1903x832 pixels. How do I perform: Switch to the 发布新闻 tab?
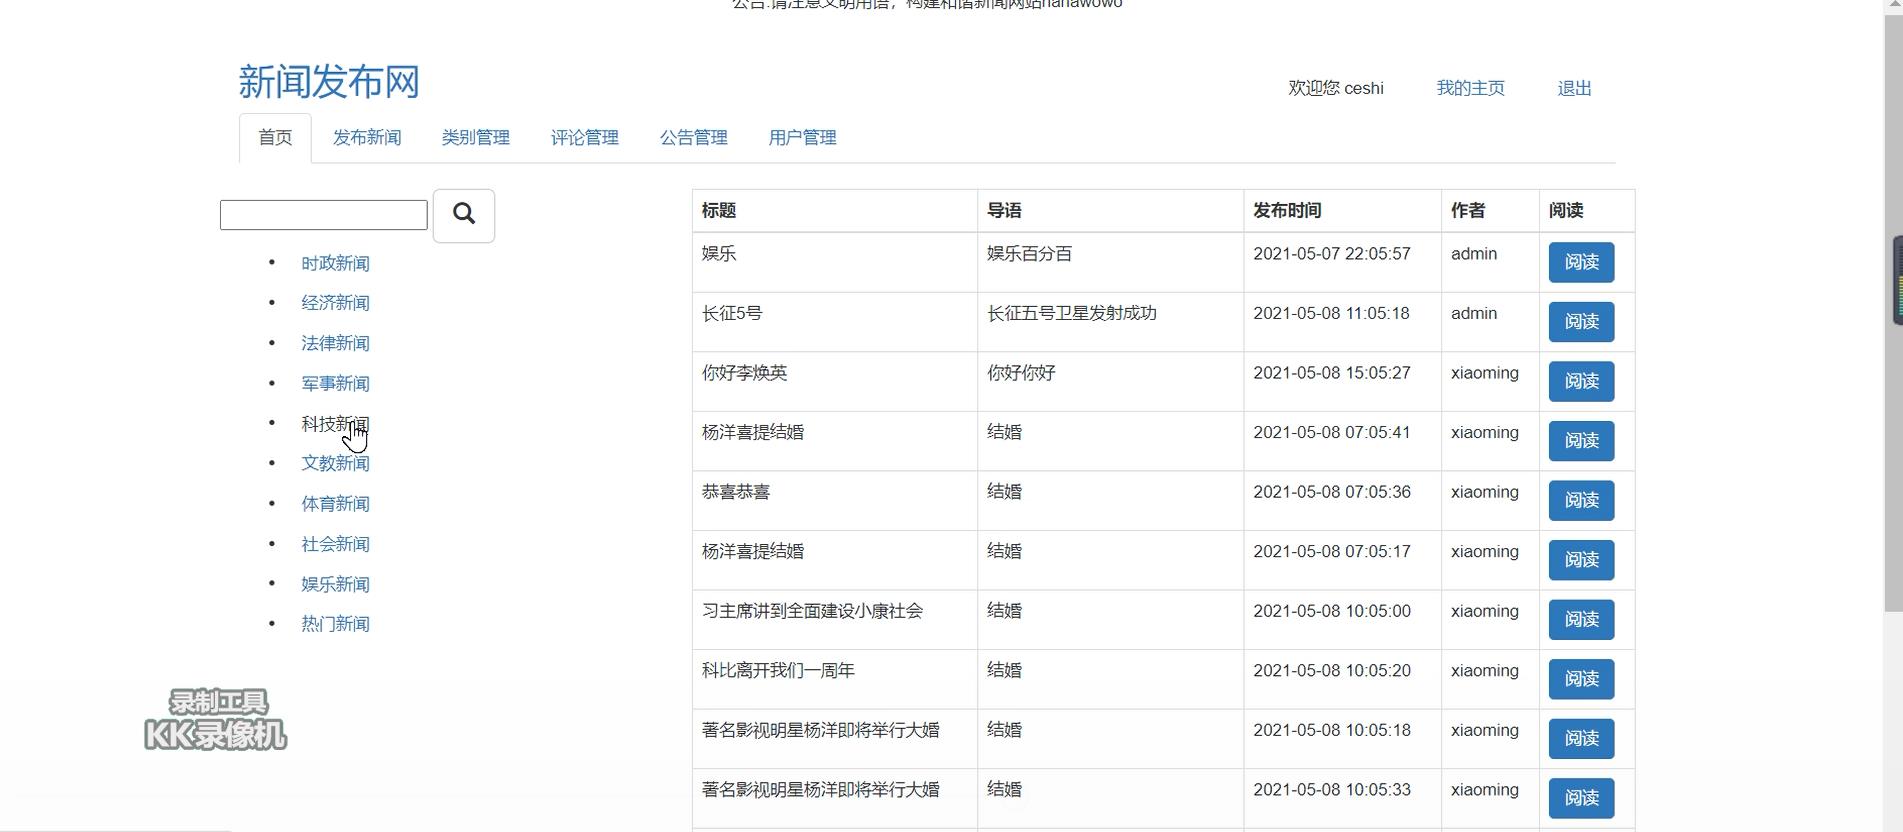point(367,138)
